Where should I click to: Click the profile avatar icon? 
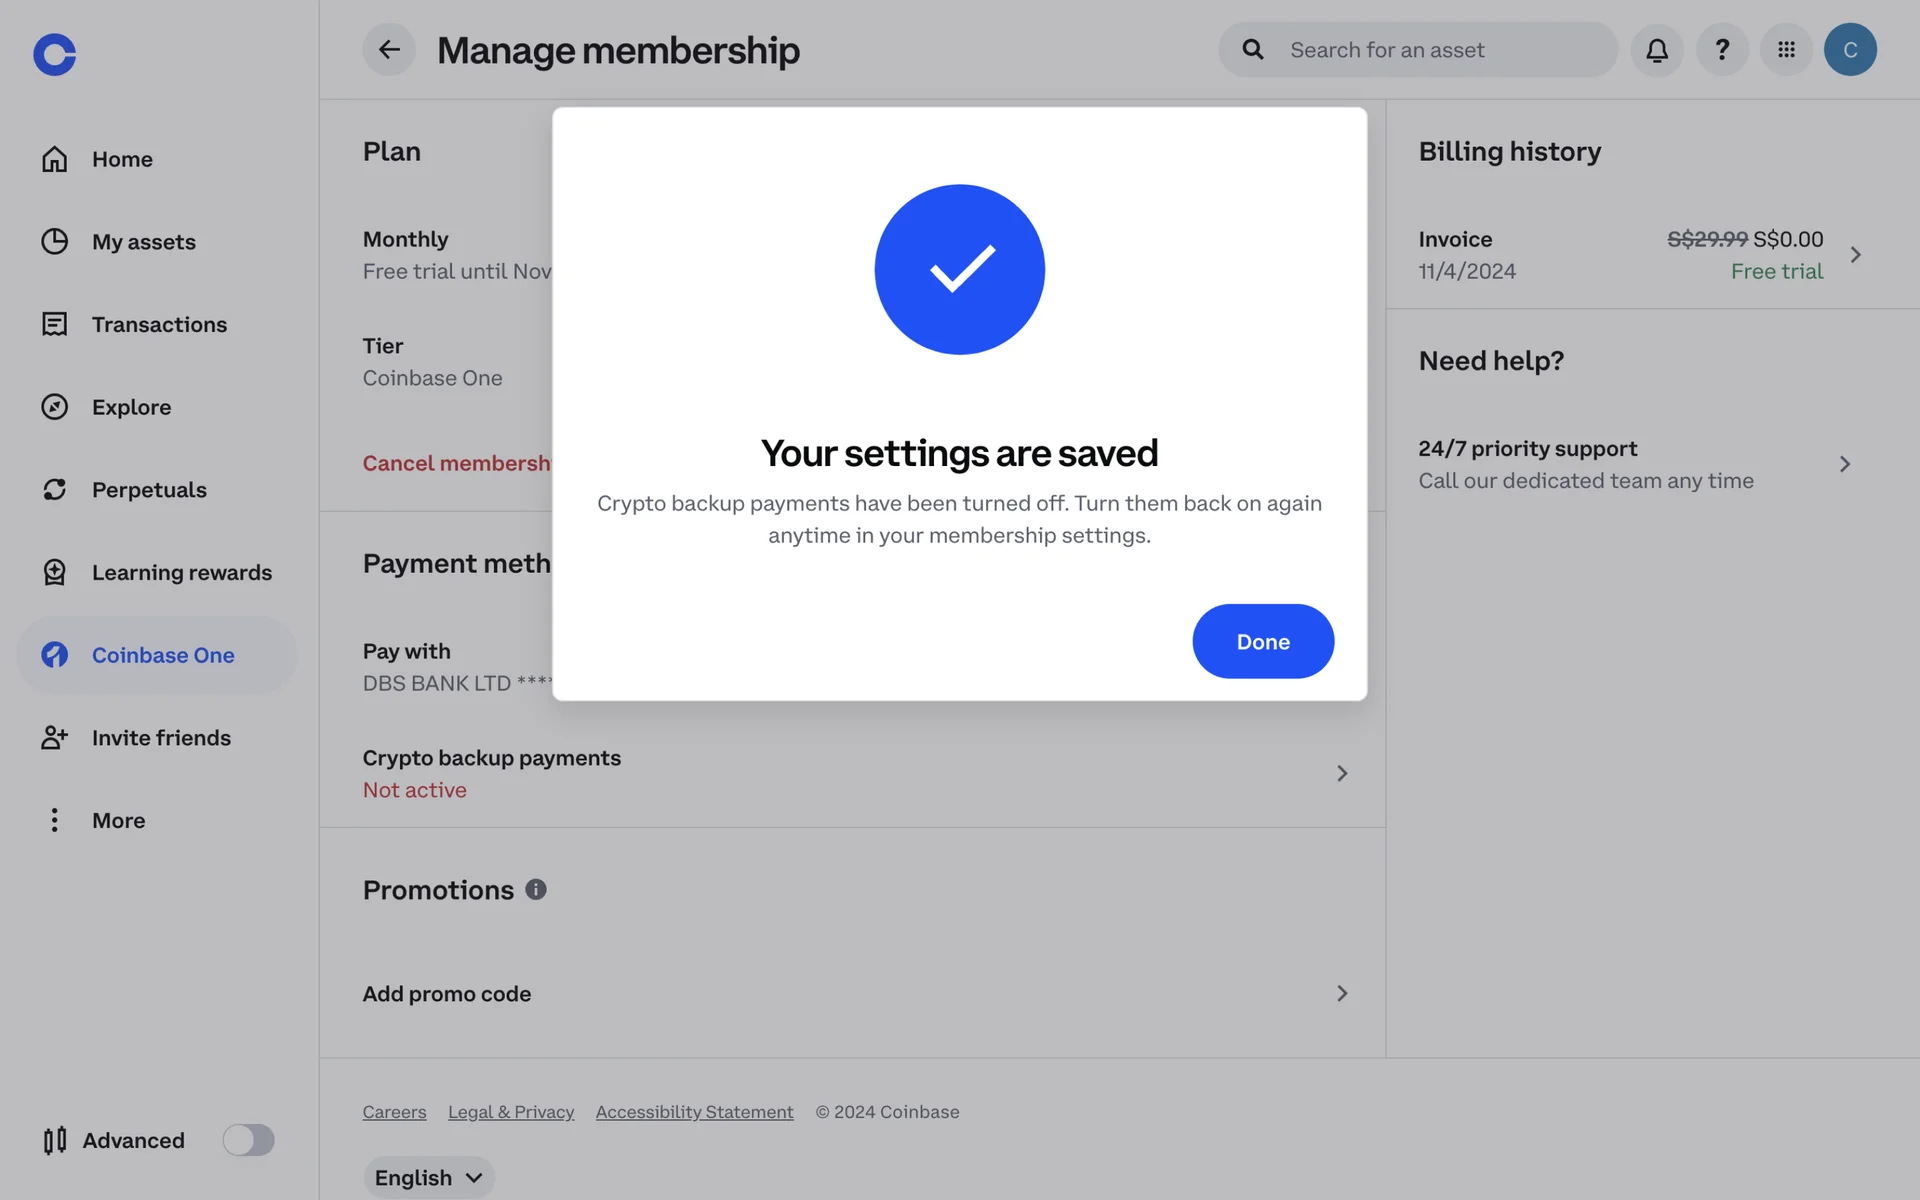coord(1850,49)
